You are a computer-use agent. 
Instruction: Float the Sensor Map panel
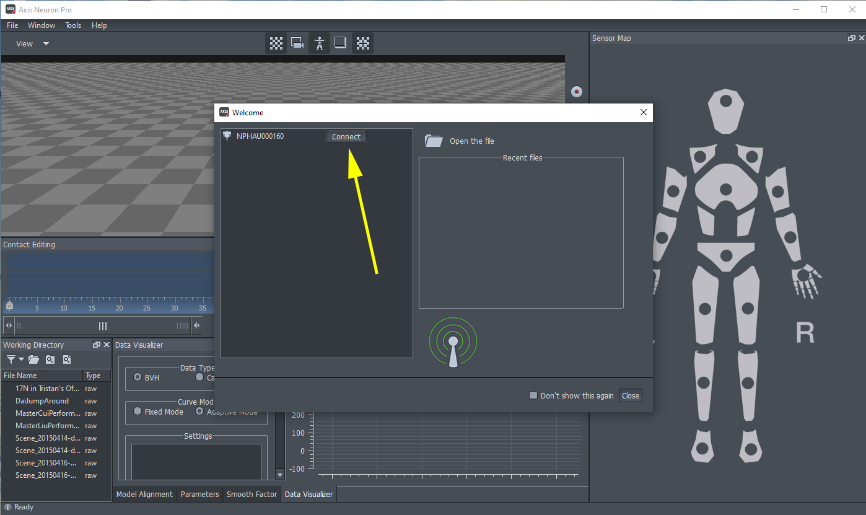(x=841, y=38)
